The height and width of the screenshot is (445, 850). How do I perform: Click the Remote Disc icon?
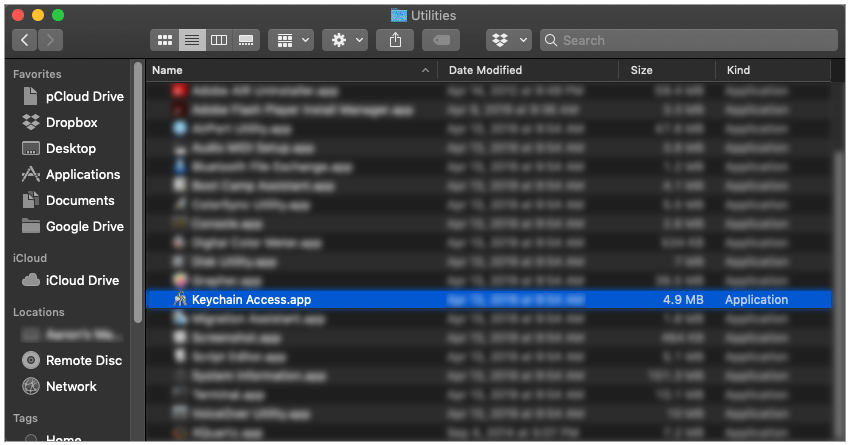pyautogui.click(x=31, y=360)
